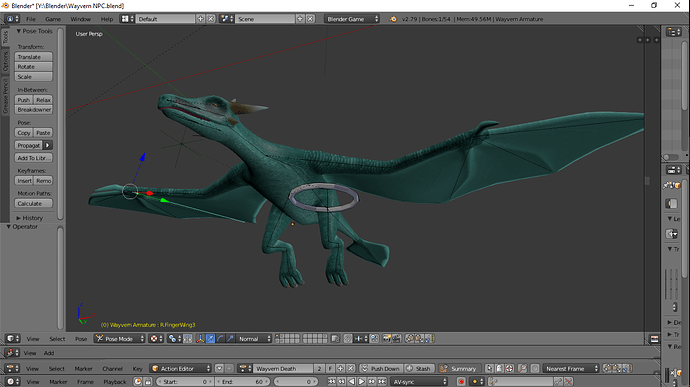Screen dimensions: 690x387
Task: Click the Push Down button
Action: tap(381, 369)
